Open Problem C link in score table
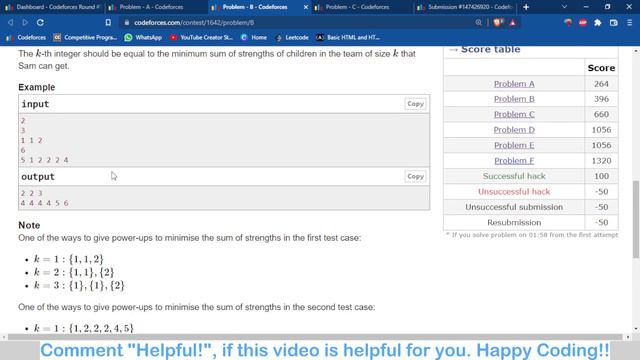640x360 pixels. pyautogui.click(x=514, y=114)
